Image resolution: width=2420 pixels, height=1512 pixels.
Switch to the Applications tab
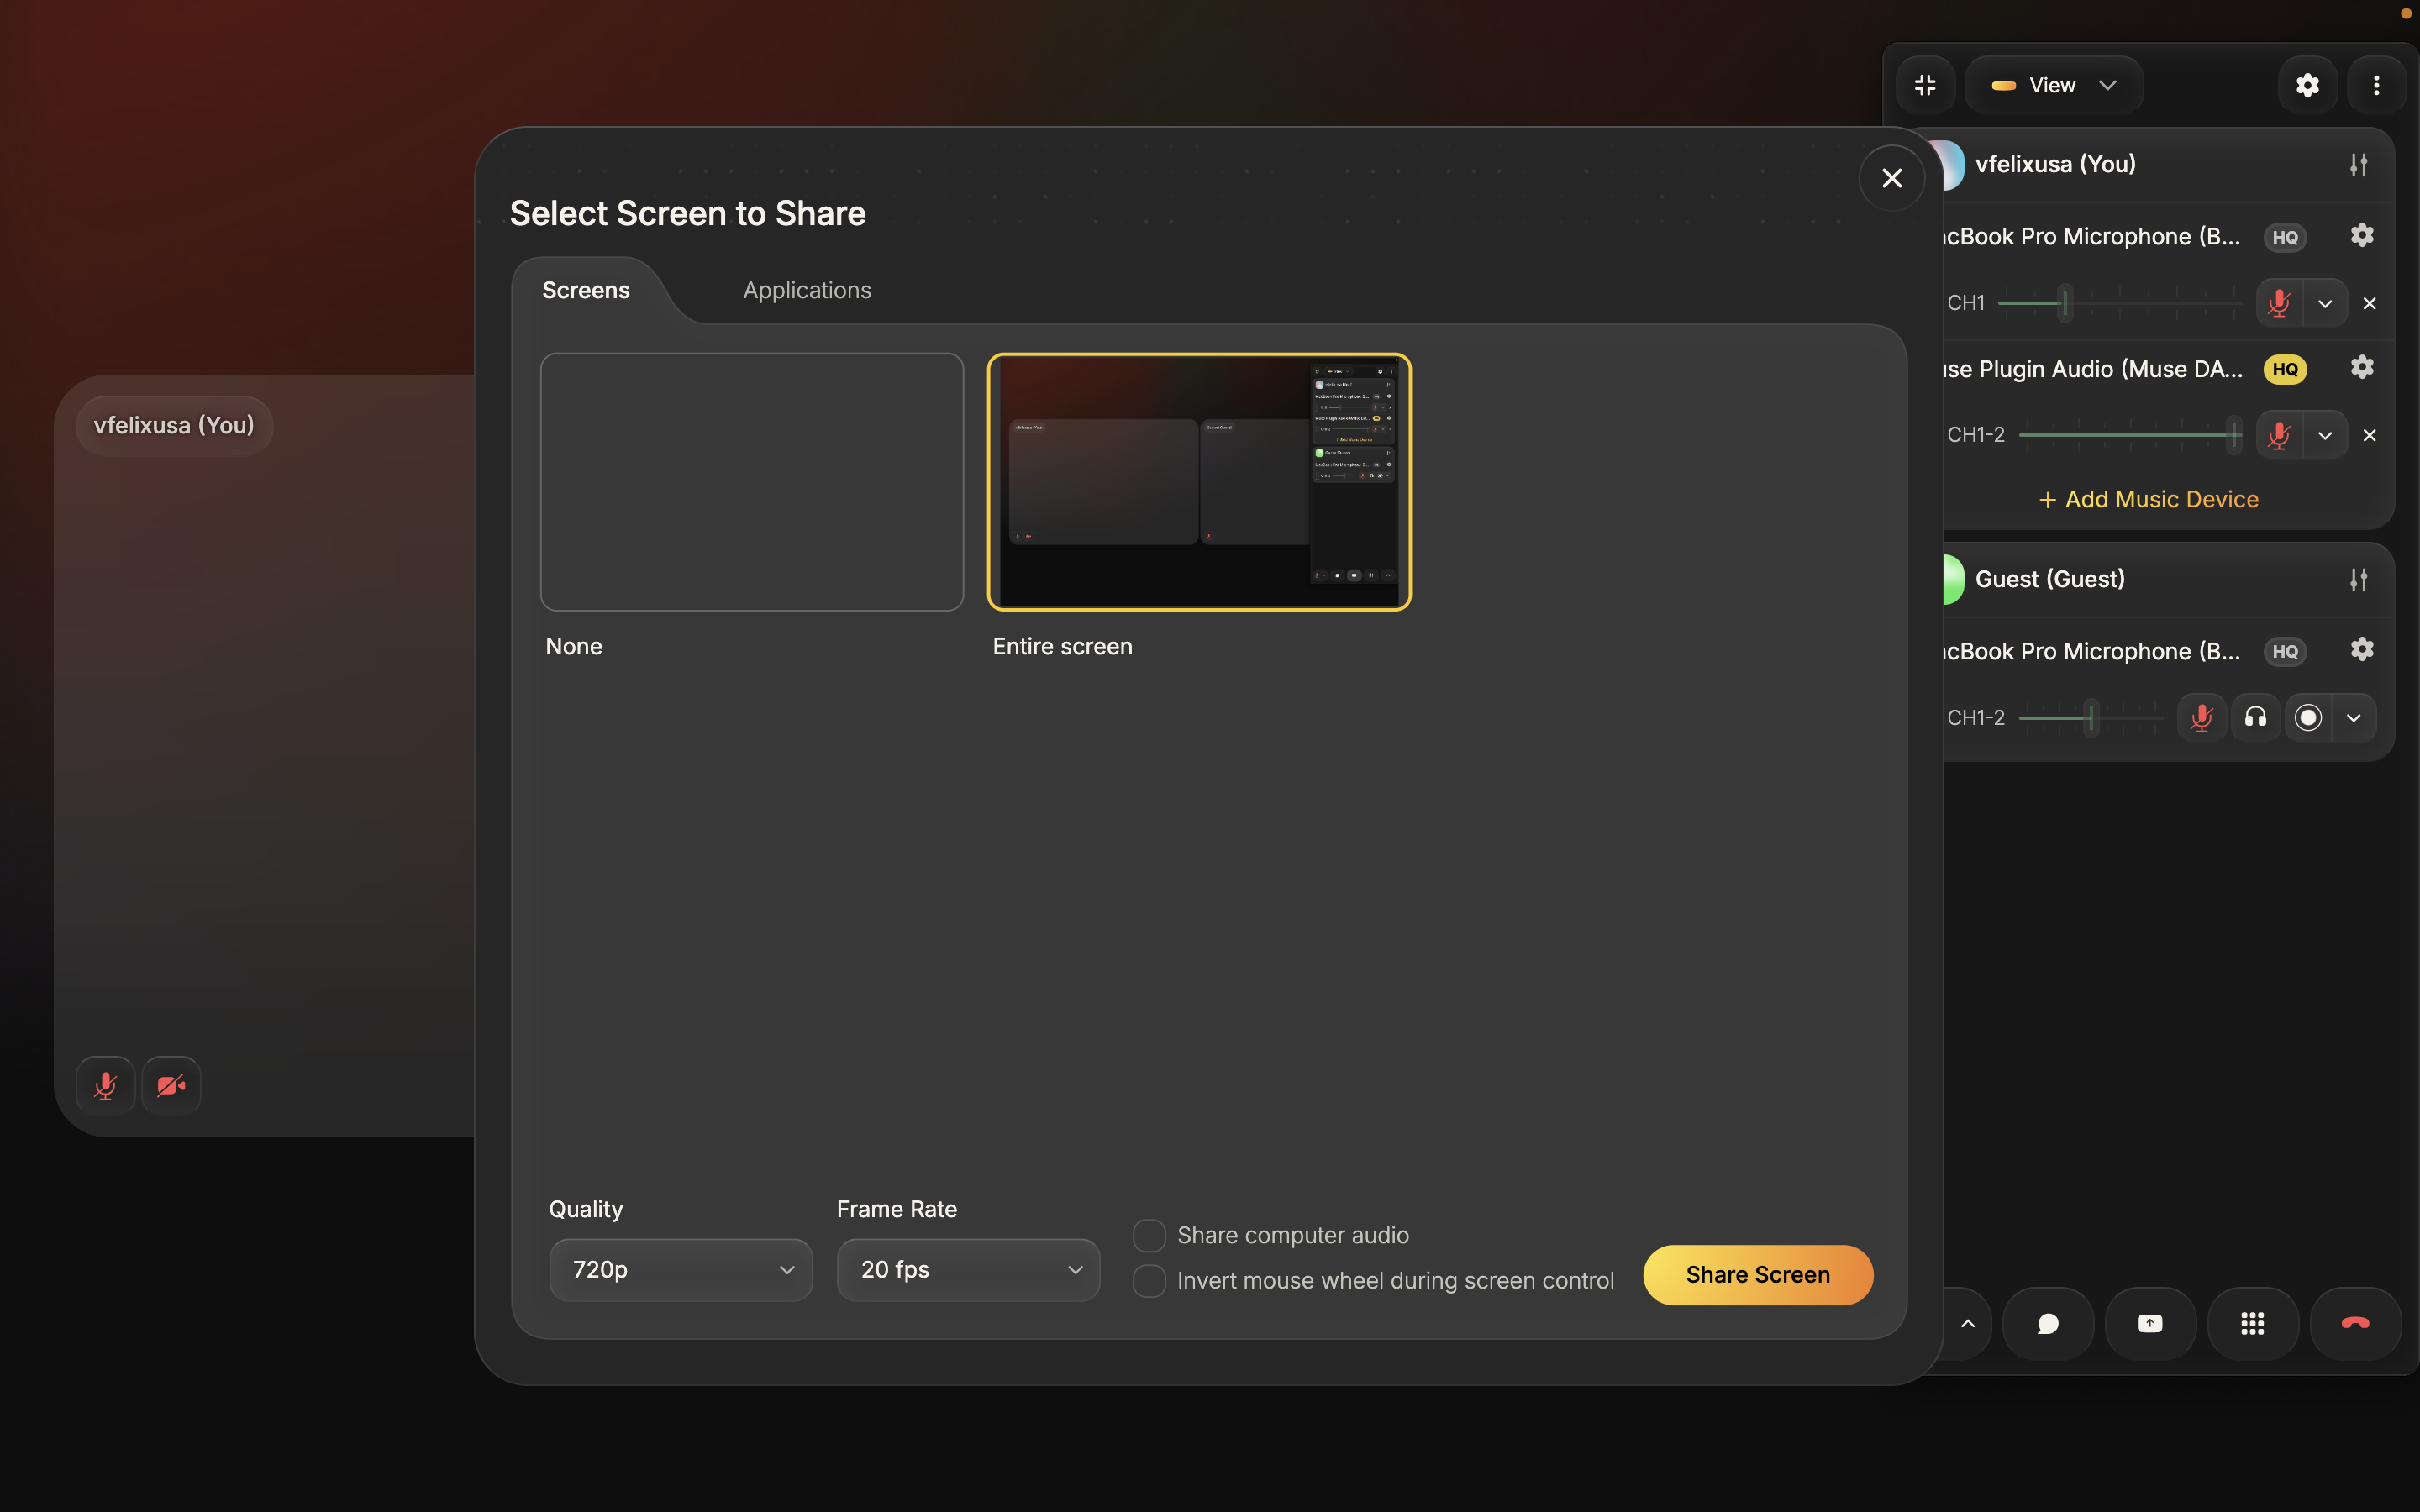pos(806,290)
